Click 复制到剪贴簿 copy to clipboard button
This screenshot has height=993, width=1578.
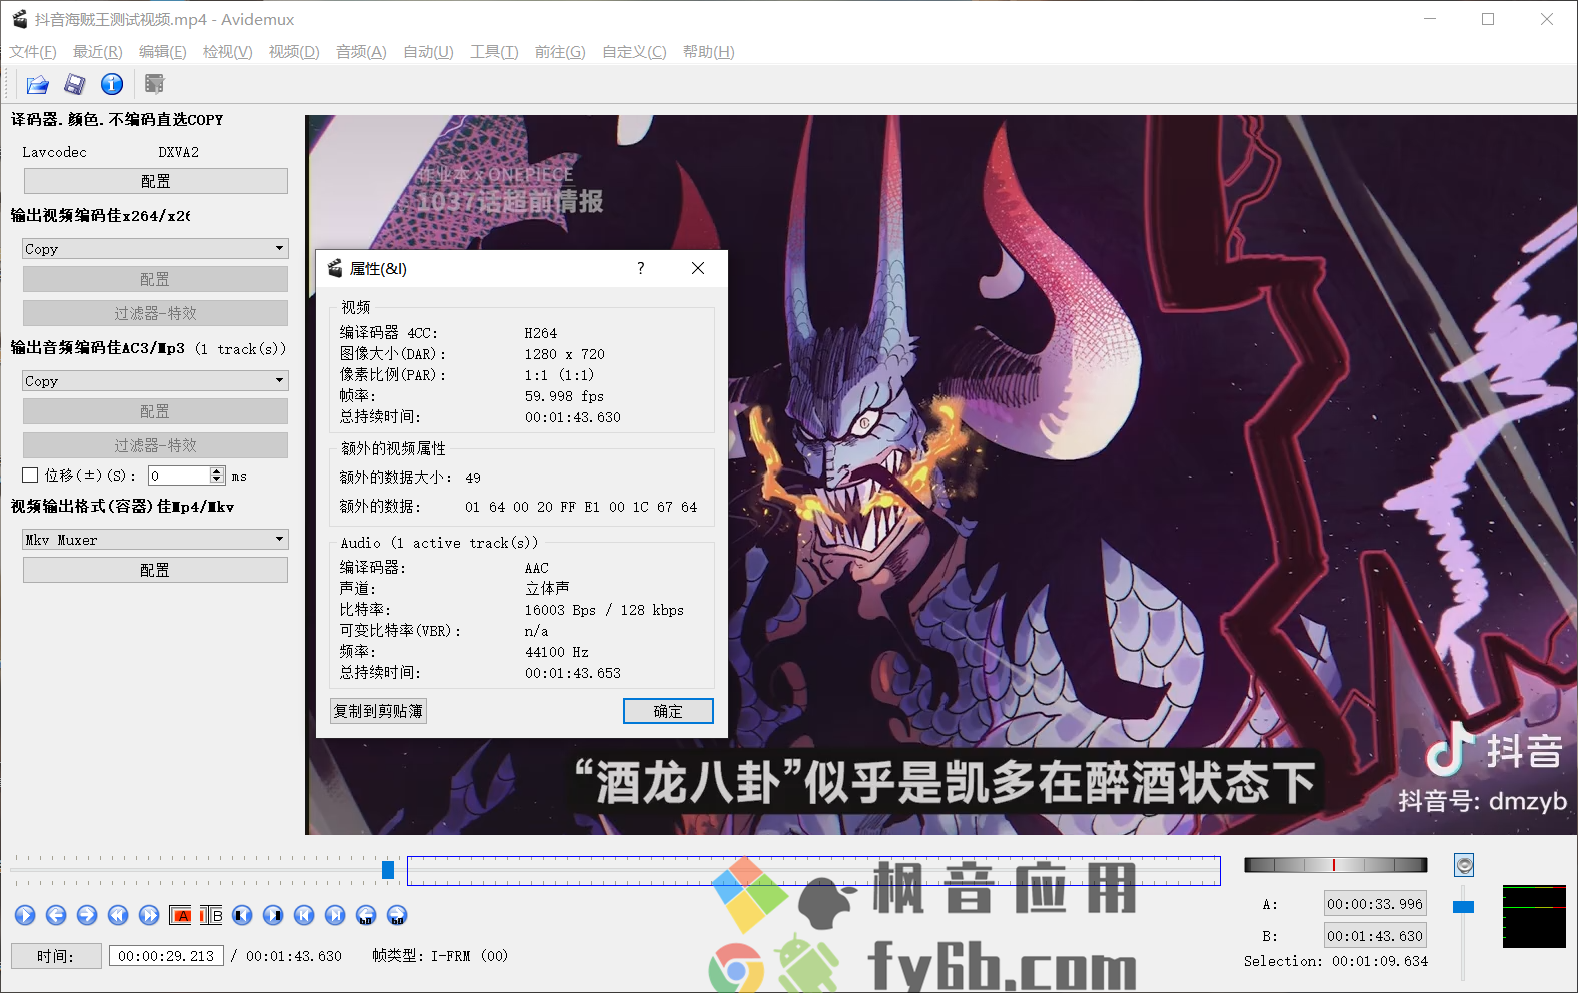click(378, 711)
